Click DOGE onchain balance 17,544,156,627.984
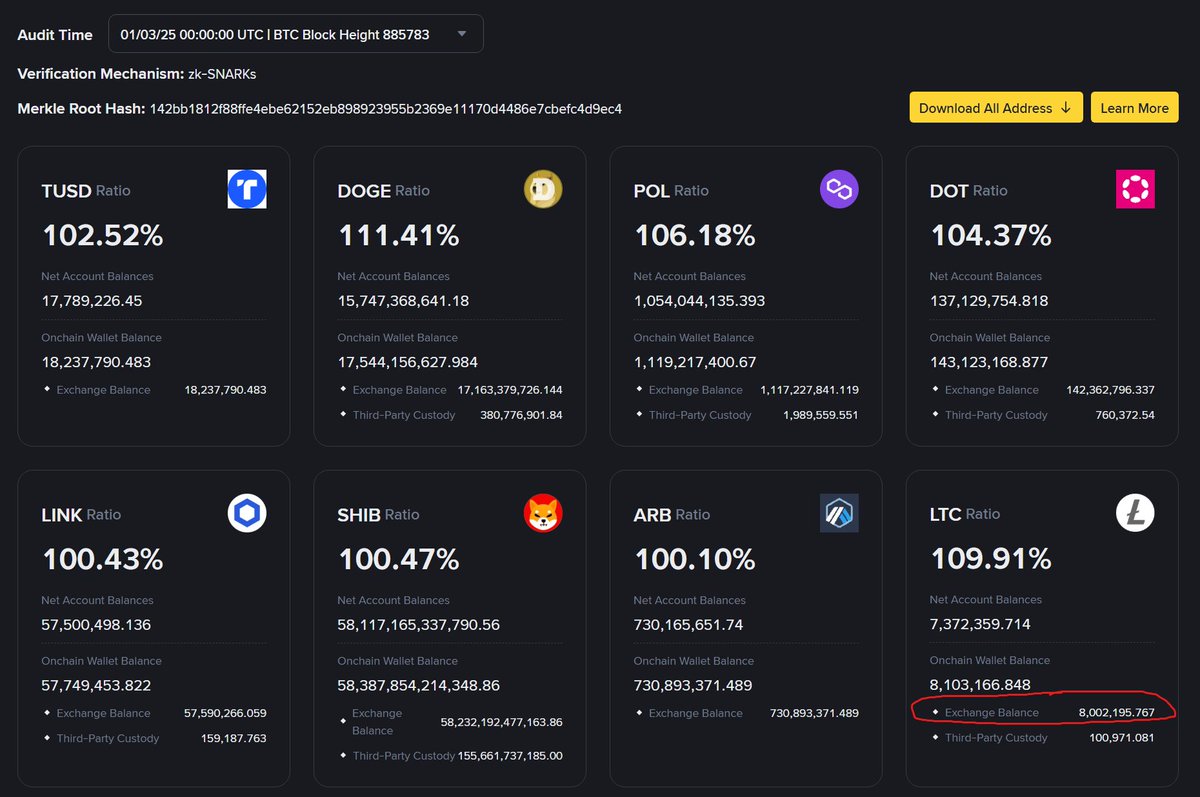The width and height of the screenshot is (1200, 797). click(x=408, y=362)
